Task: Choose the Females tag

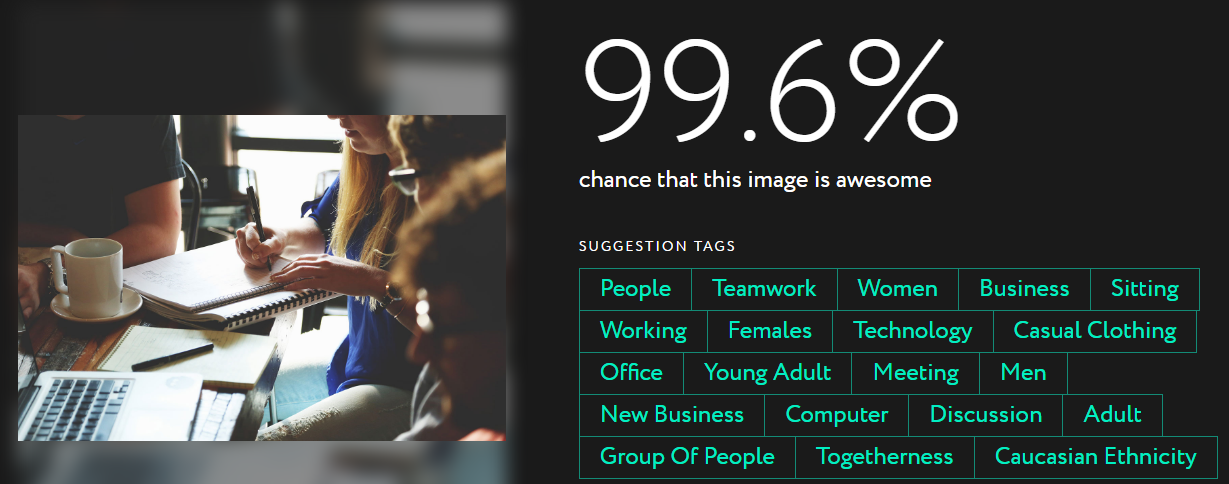Action: [x=770, y=331]
